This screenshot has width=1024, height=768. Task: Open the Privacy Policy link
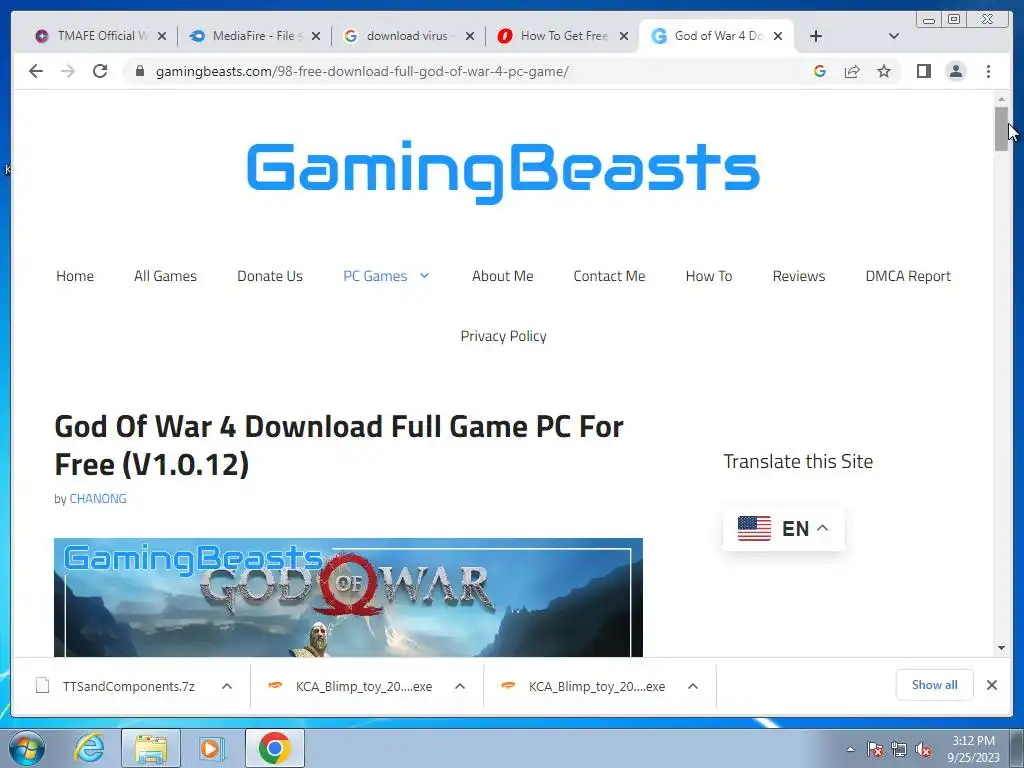[x=504, y=336]
